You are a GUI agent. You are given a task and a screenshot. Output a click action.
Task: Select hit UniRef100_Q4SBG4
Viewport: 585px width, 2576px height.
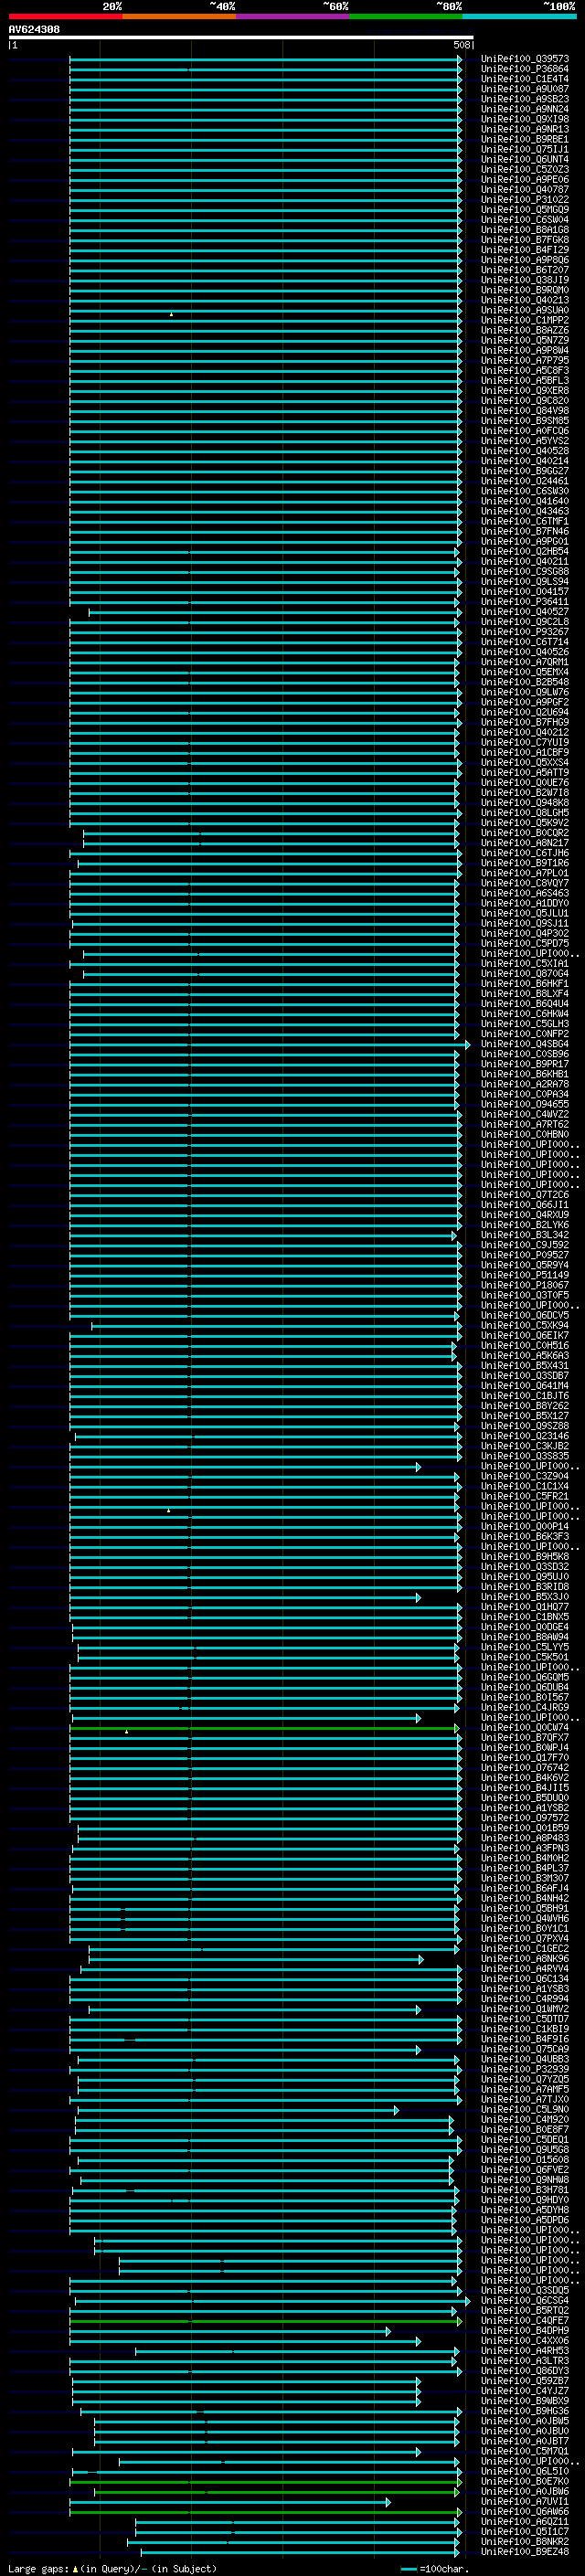(525, 1044)
